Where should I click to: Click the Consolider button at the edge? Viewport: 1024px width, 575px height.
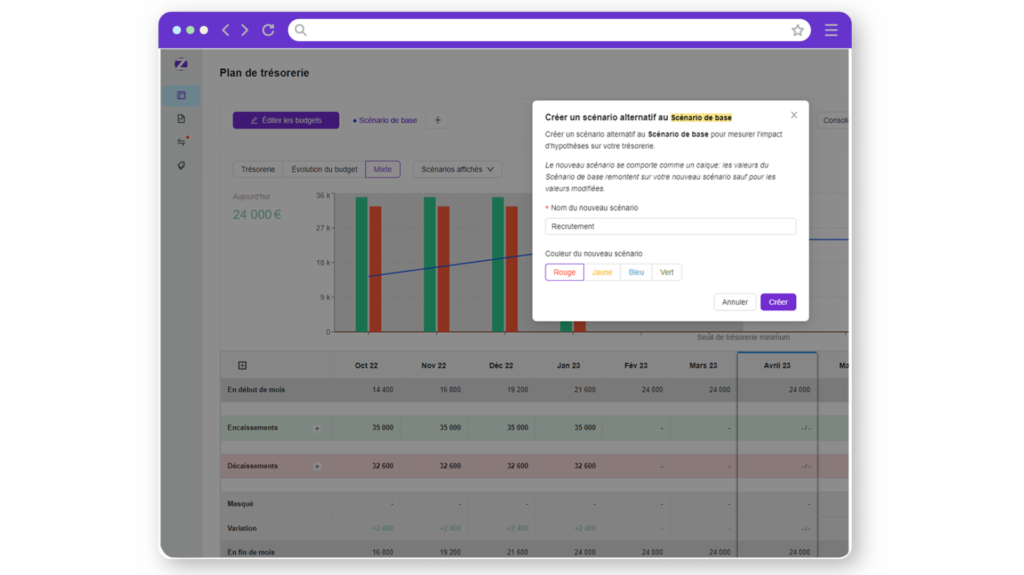click(833, 120)
